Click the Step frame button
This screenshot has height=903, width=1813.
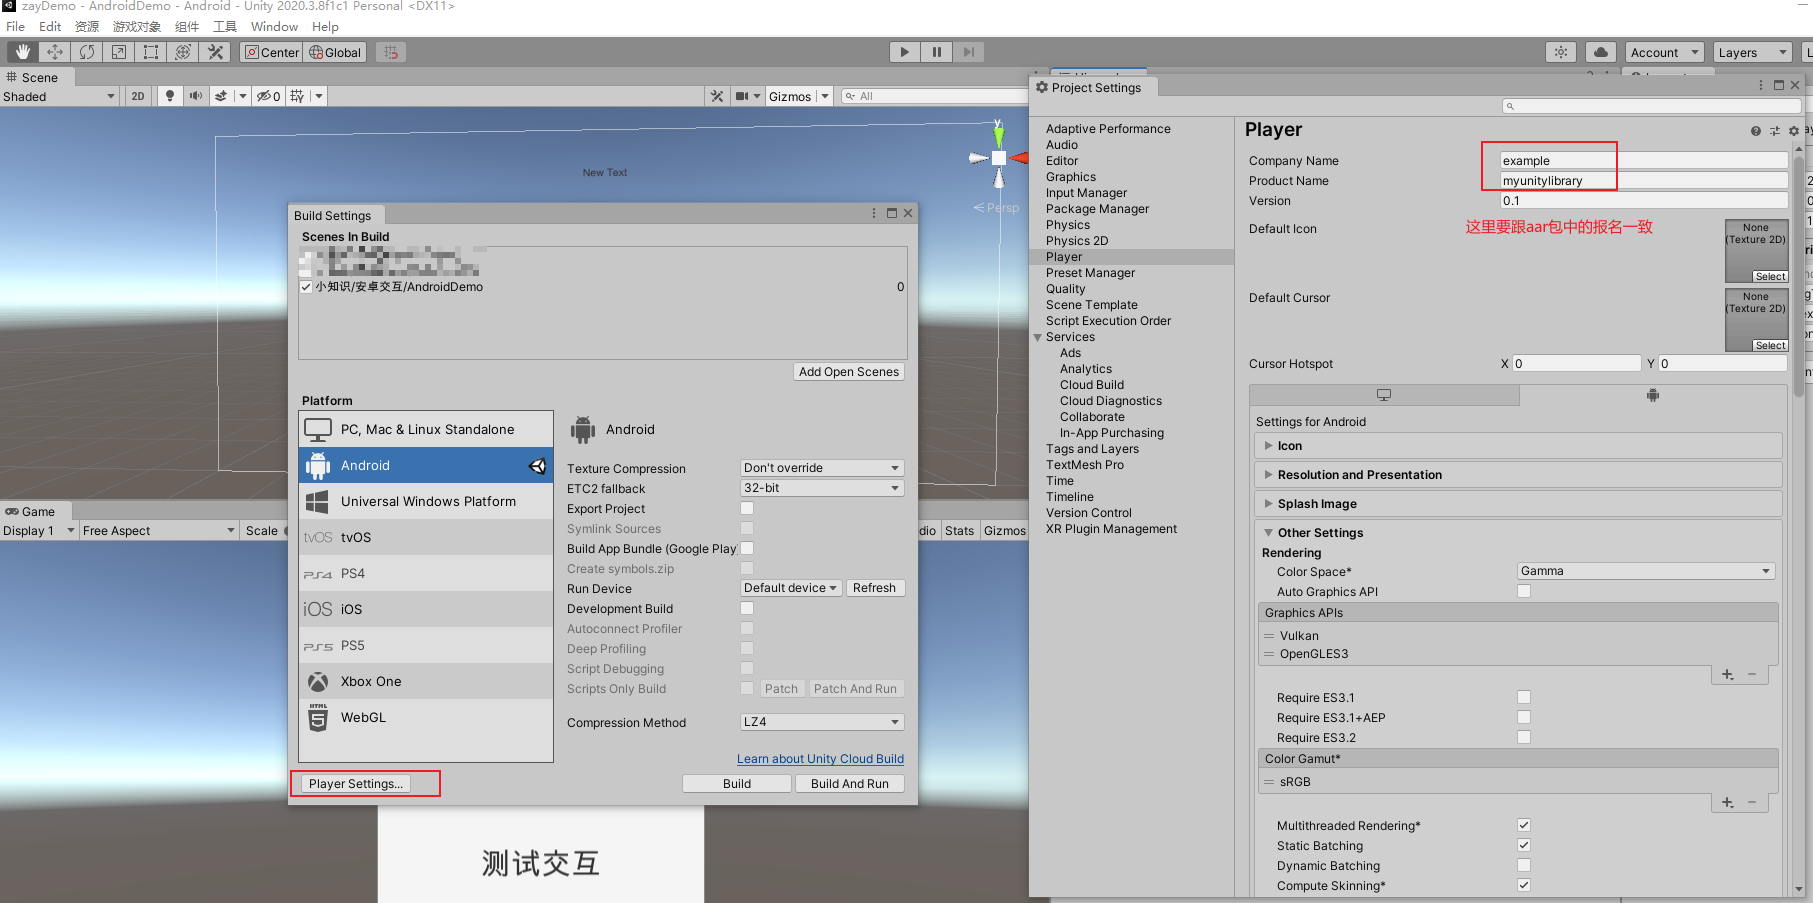(968, 52)
